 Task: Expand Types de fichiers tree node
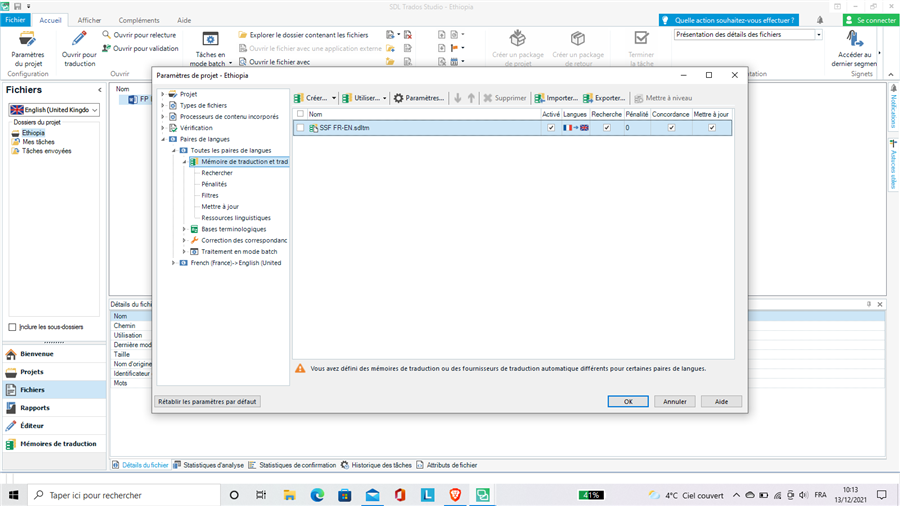pyautogui.click(x=163, y=106)
